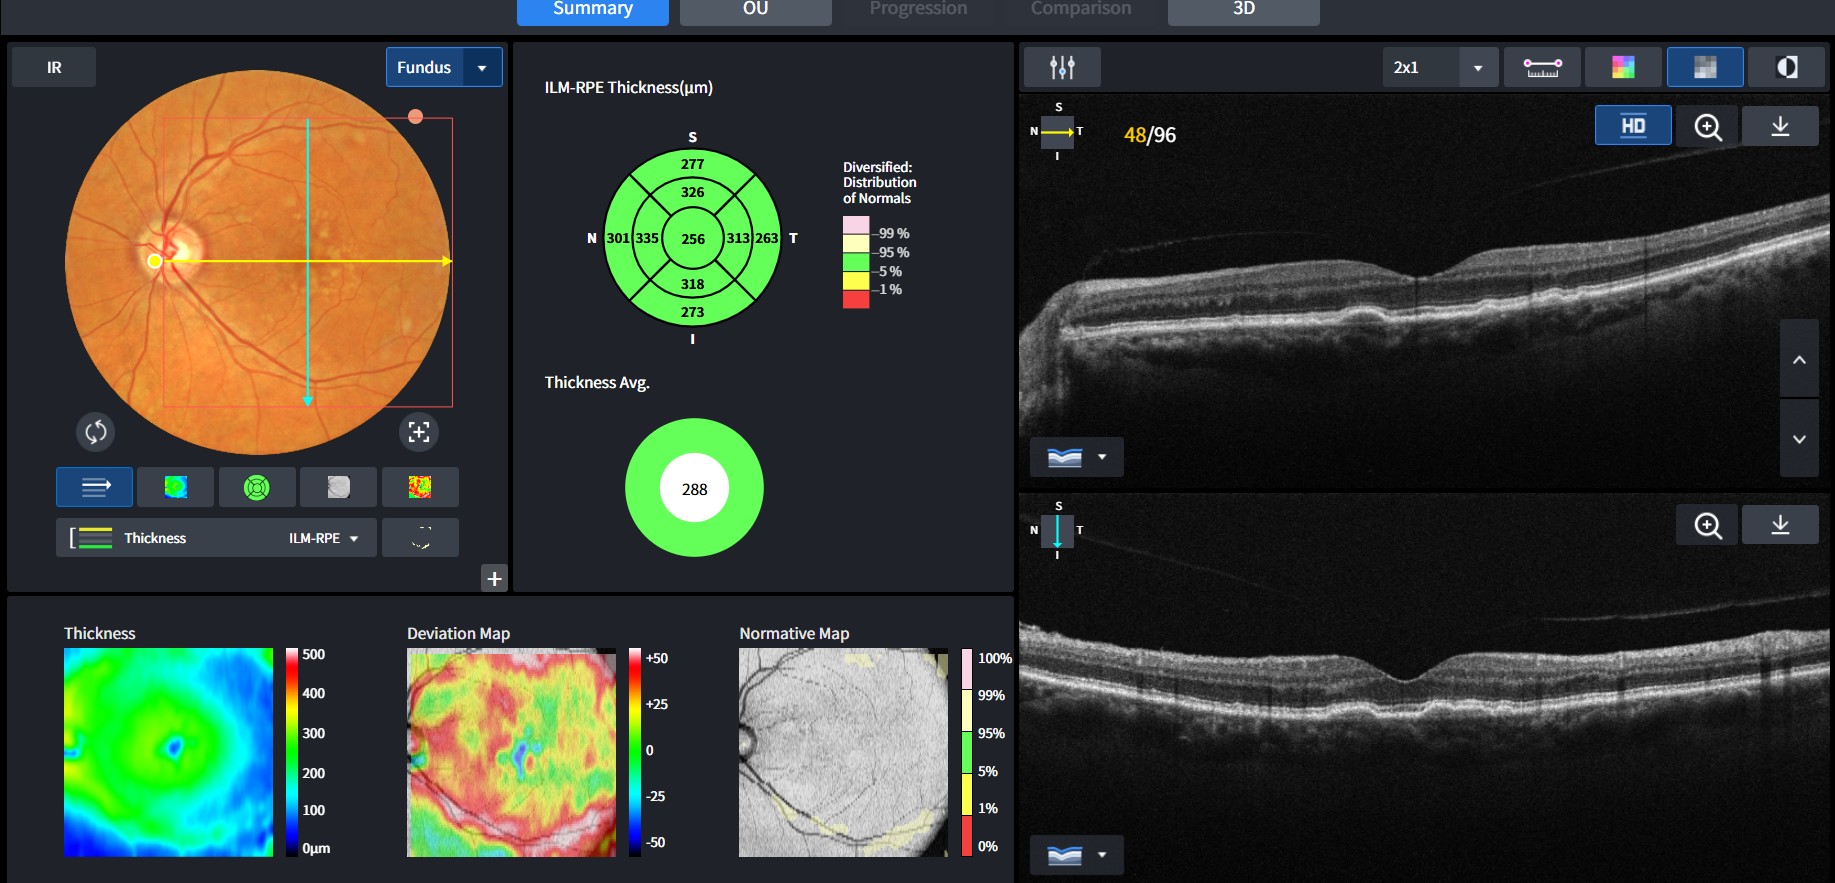Click the center fixation target icon

click(x=419, y=432)
